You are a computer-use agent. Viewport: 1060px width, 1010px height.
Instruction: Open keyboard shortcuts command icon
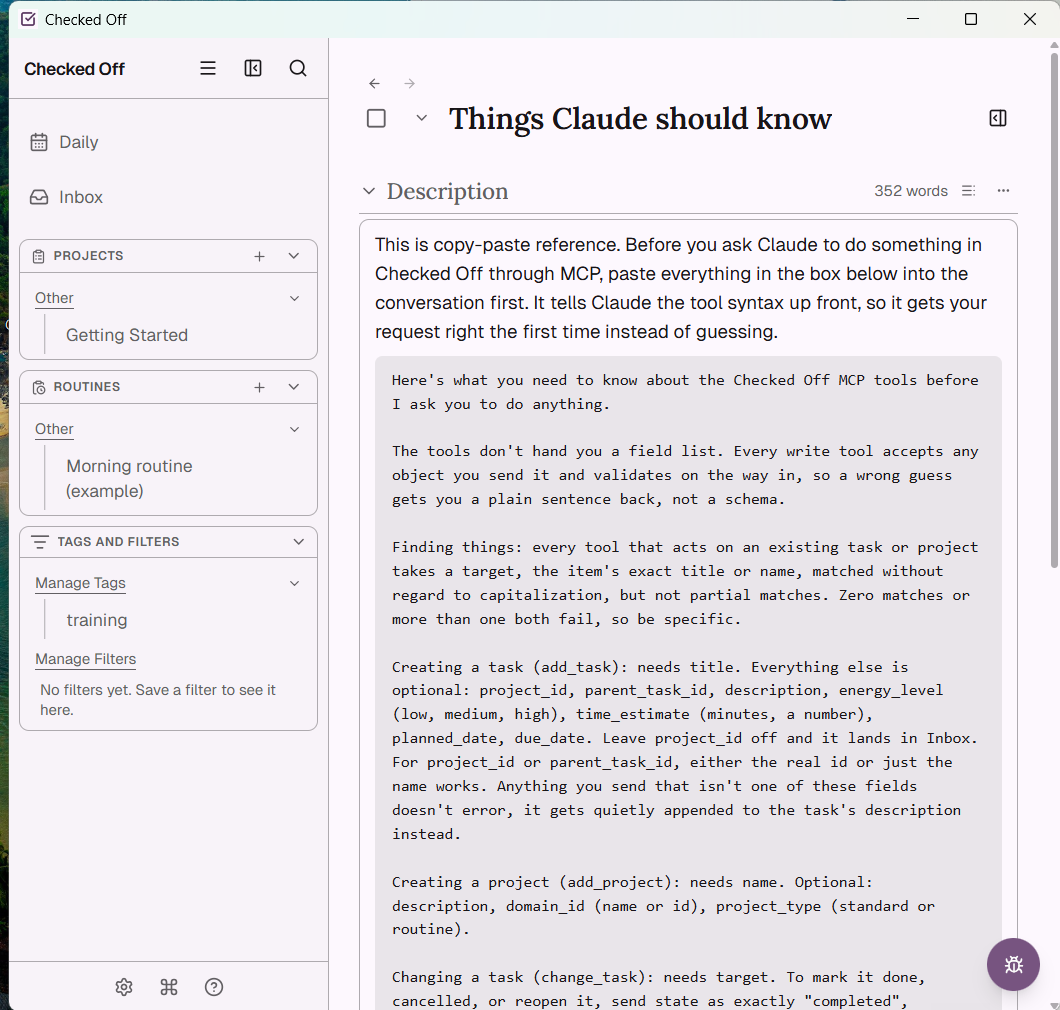pyautogui.click(x=169, y=987)
